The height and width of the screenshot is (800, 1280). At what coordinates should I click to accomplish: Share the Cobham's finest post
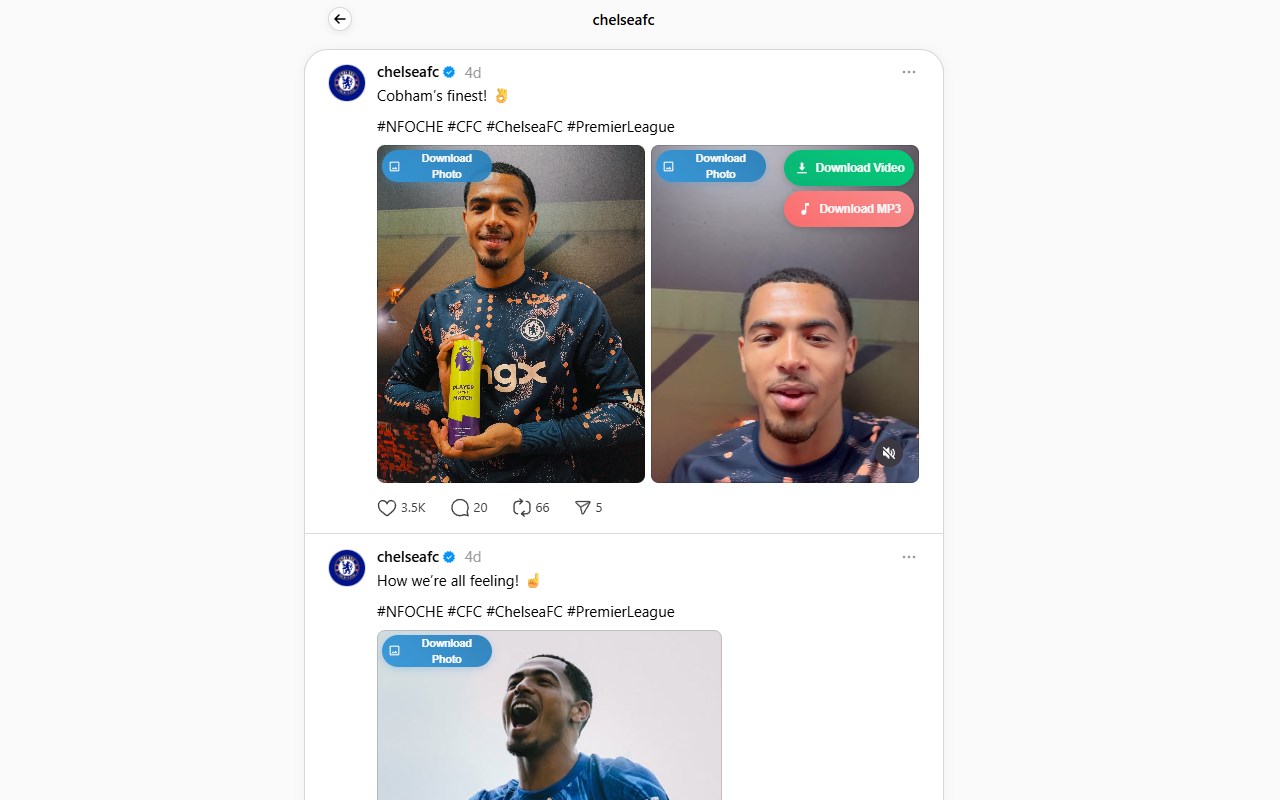(x=583, y=508)
